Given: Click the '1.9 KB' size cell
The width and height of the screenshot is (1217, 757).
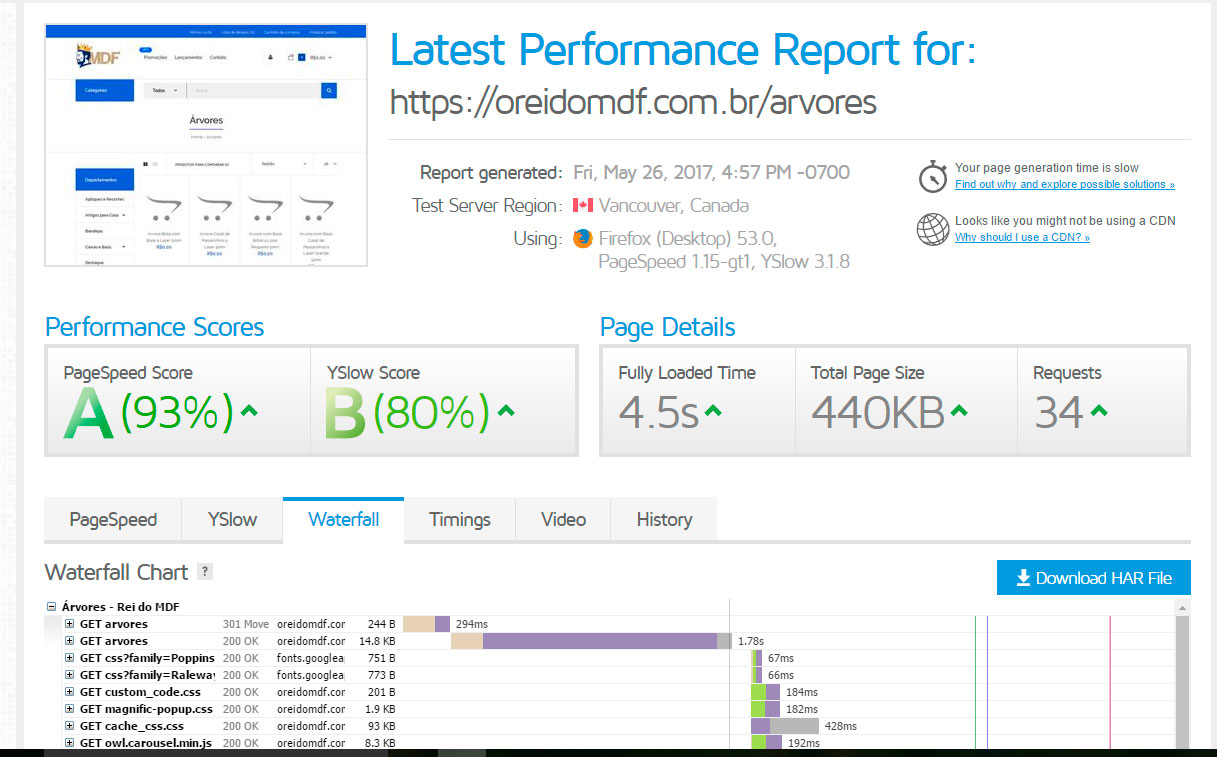Looking at the screenshot, I should tap(381, 709).
